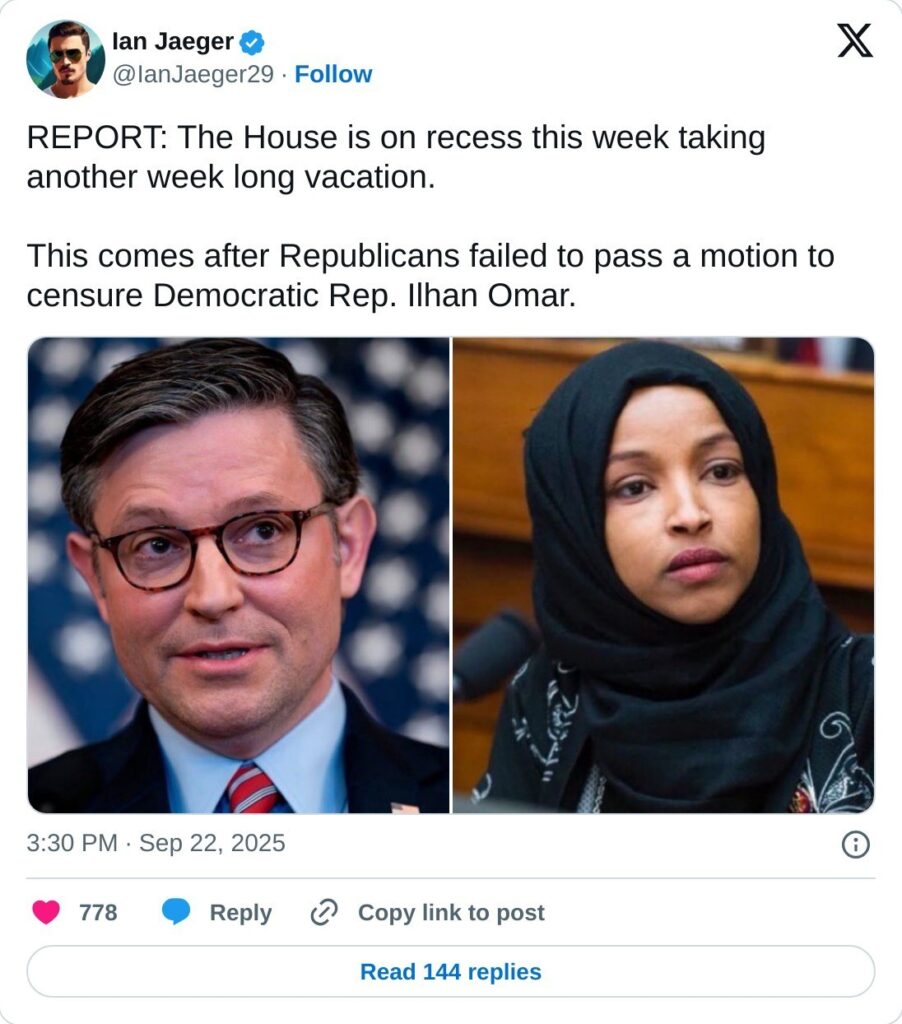The image size is (902, 1024).
Task: Select Copy link to post
Action: 451,912
